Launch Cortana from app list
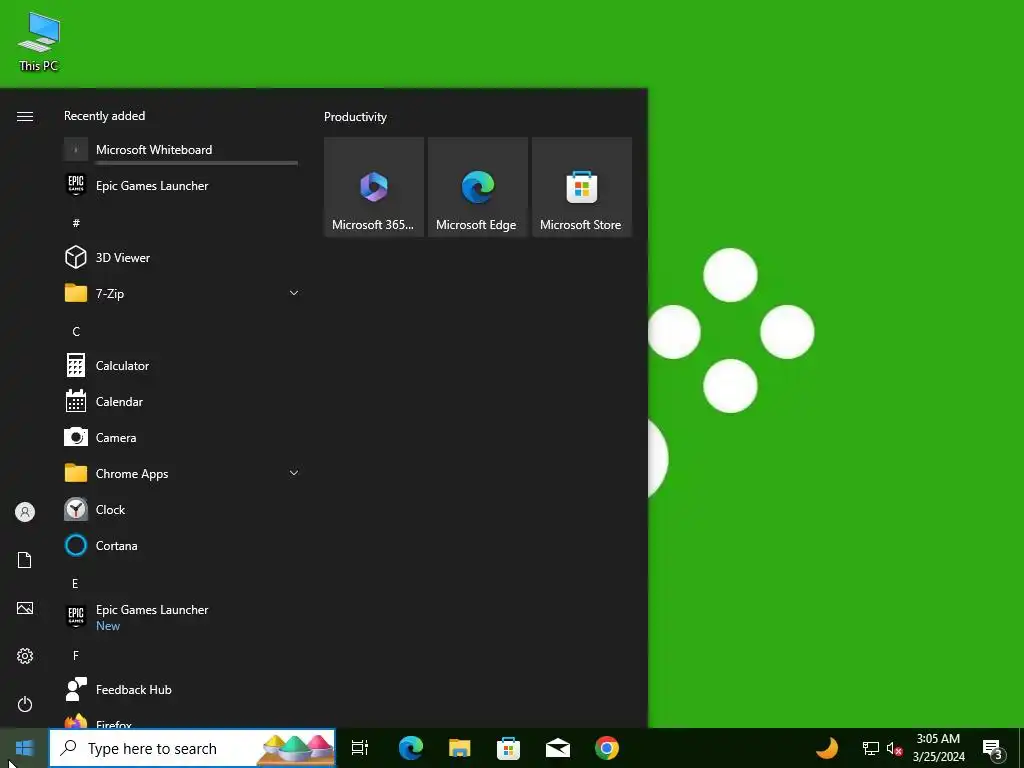 [180, 545]
